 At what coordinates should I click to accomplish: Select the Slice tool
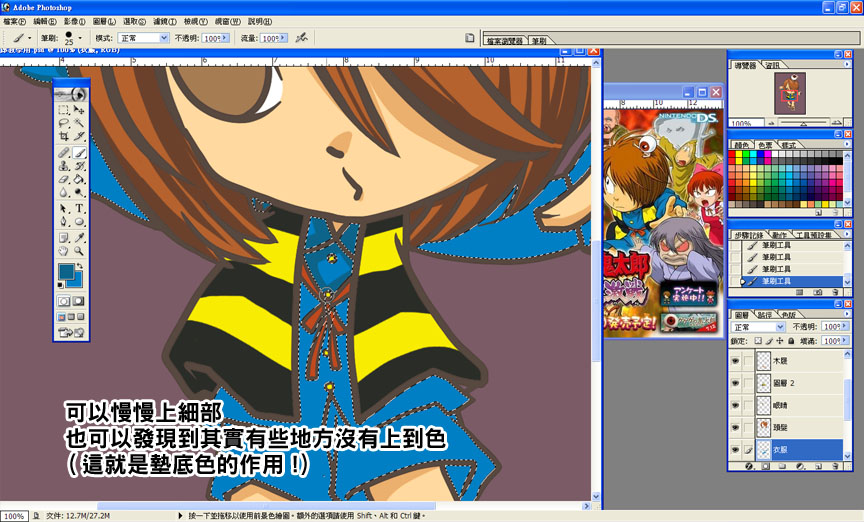79,136
